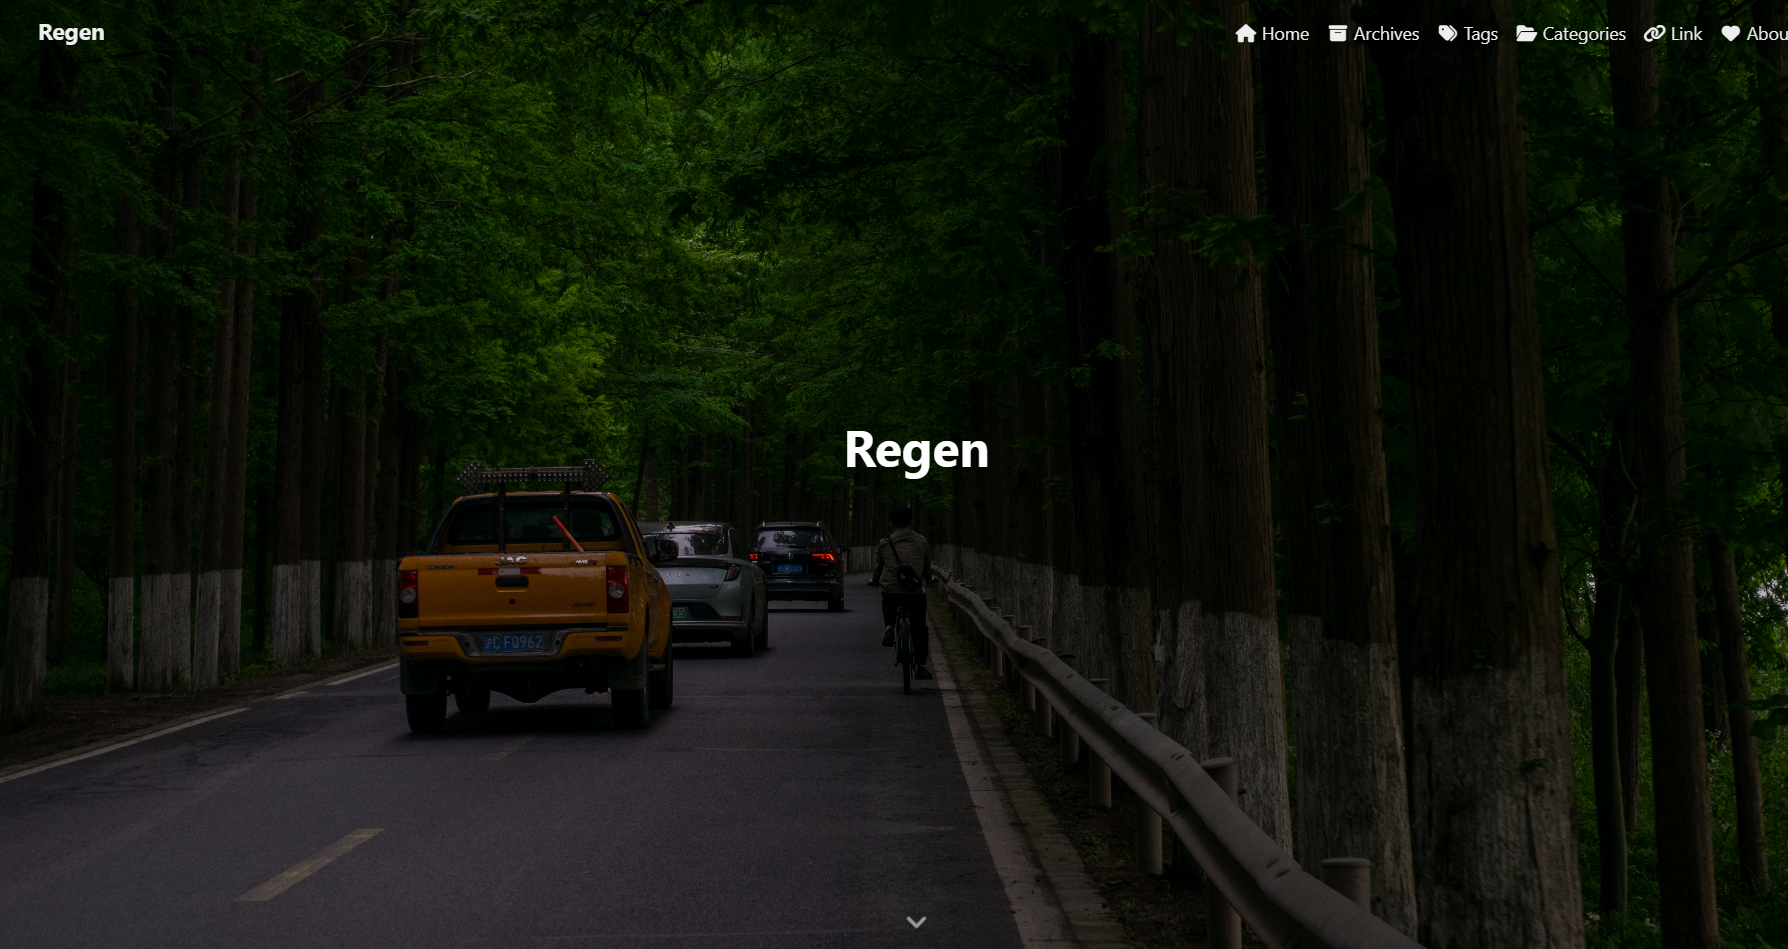Open the About menu item
Screen dimensions: 1788x949
(1754, 34)
